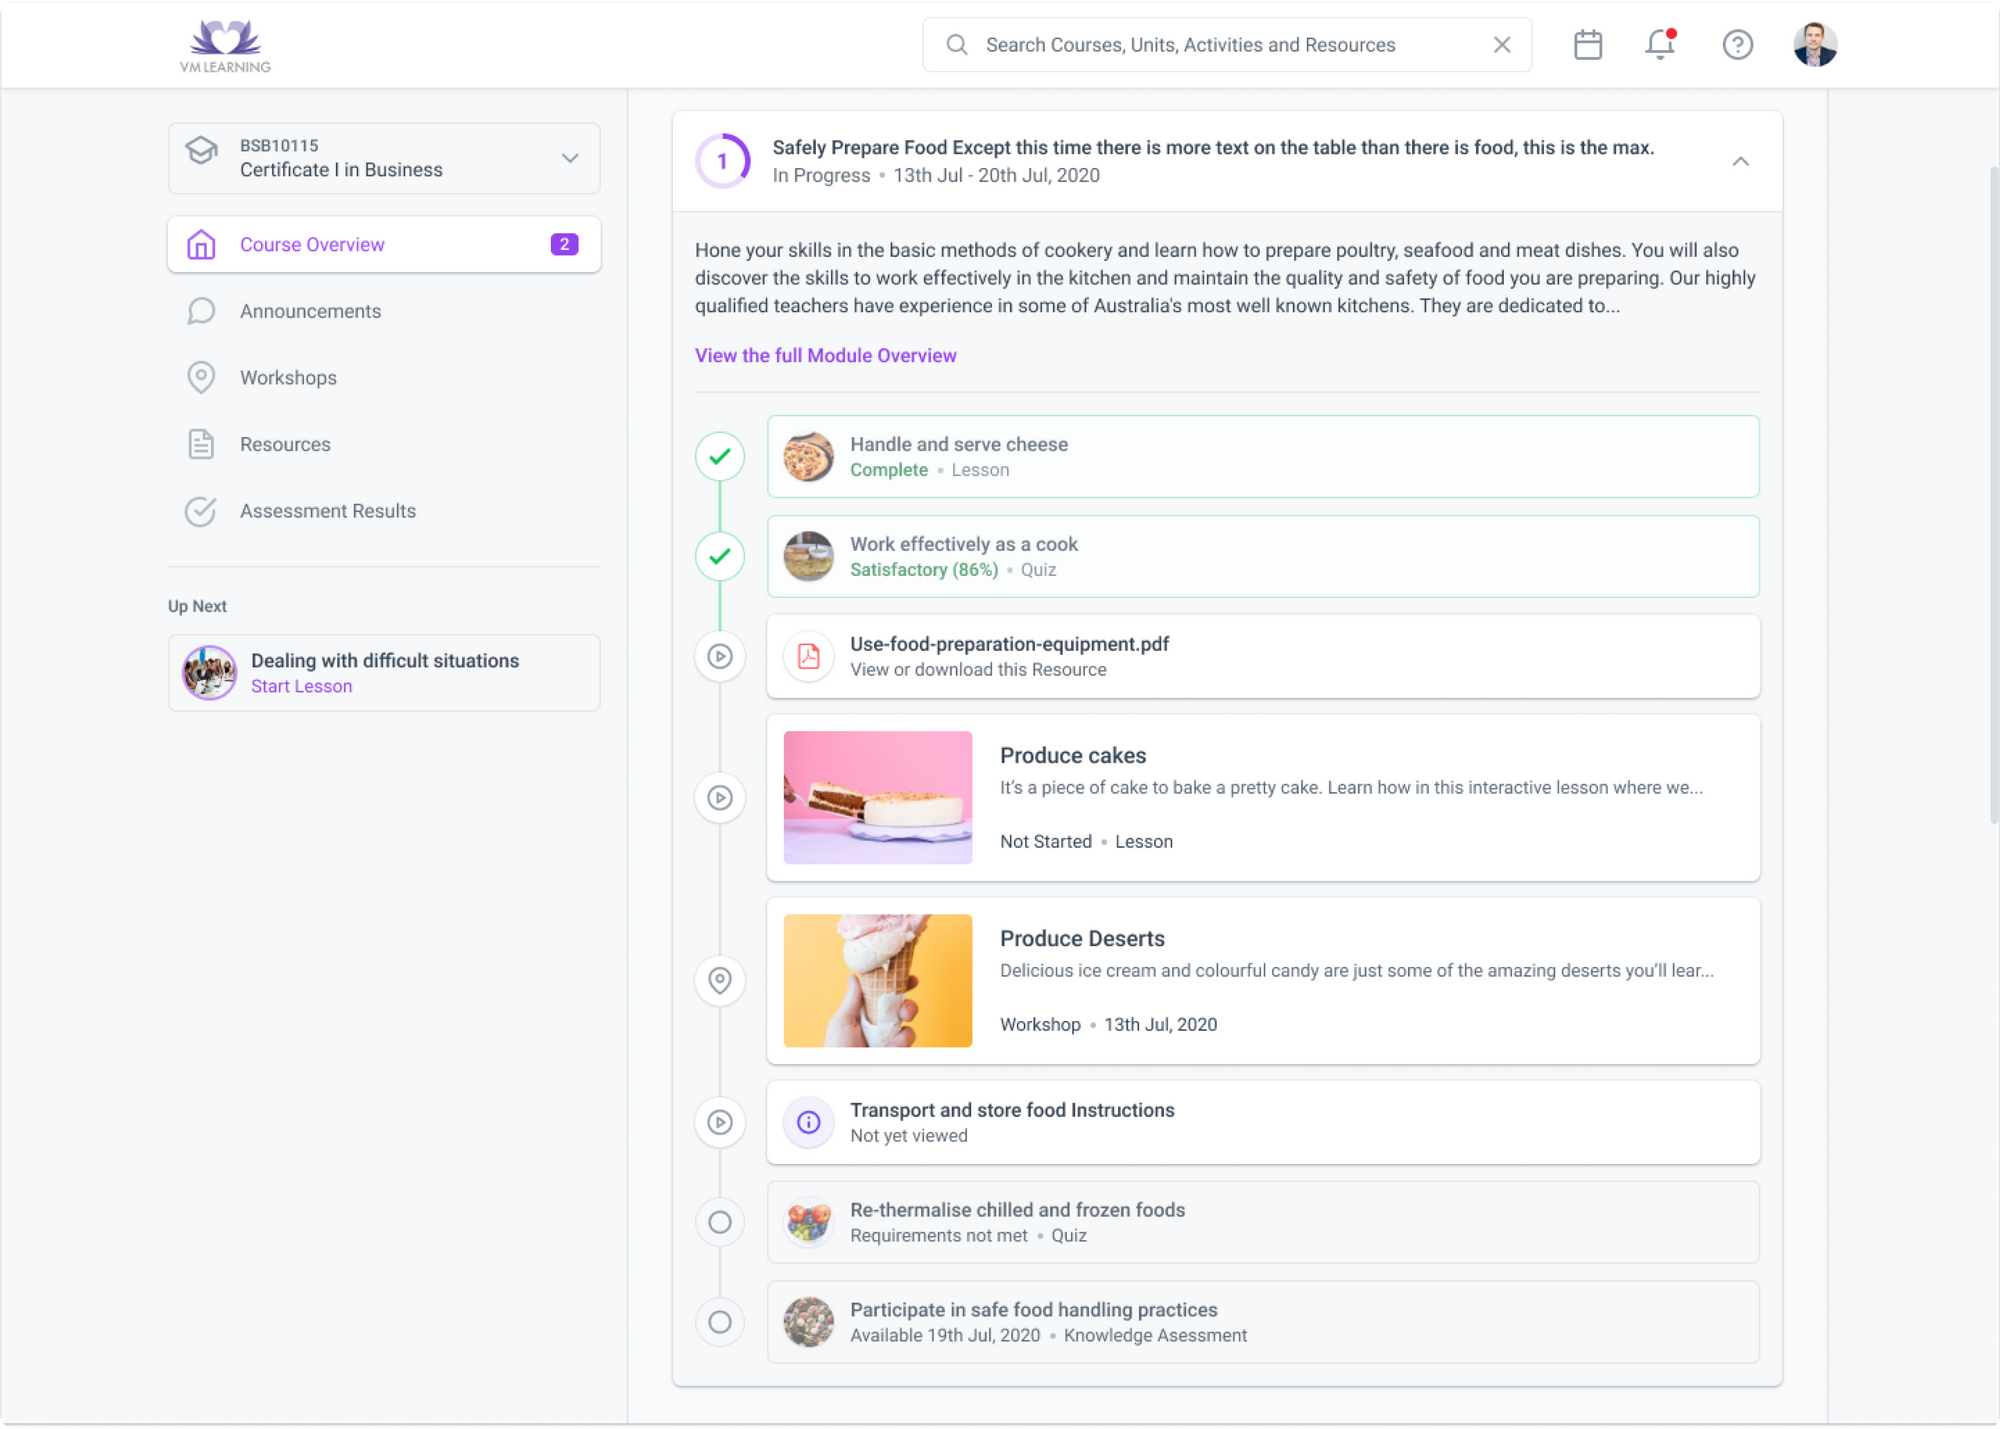Collapse the Safely Prepare Food module
Viewport: 2000px width, 1429px height.
coord(1740,161)
